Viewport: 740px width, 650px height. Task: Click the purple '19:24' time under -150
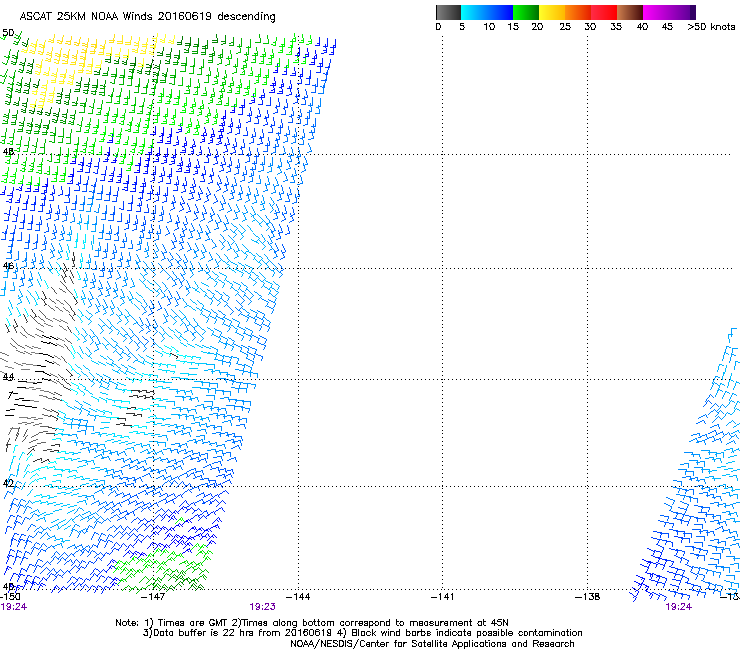[x=13, y=607]
